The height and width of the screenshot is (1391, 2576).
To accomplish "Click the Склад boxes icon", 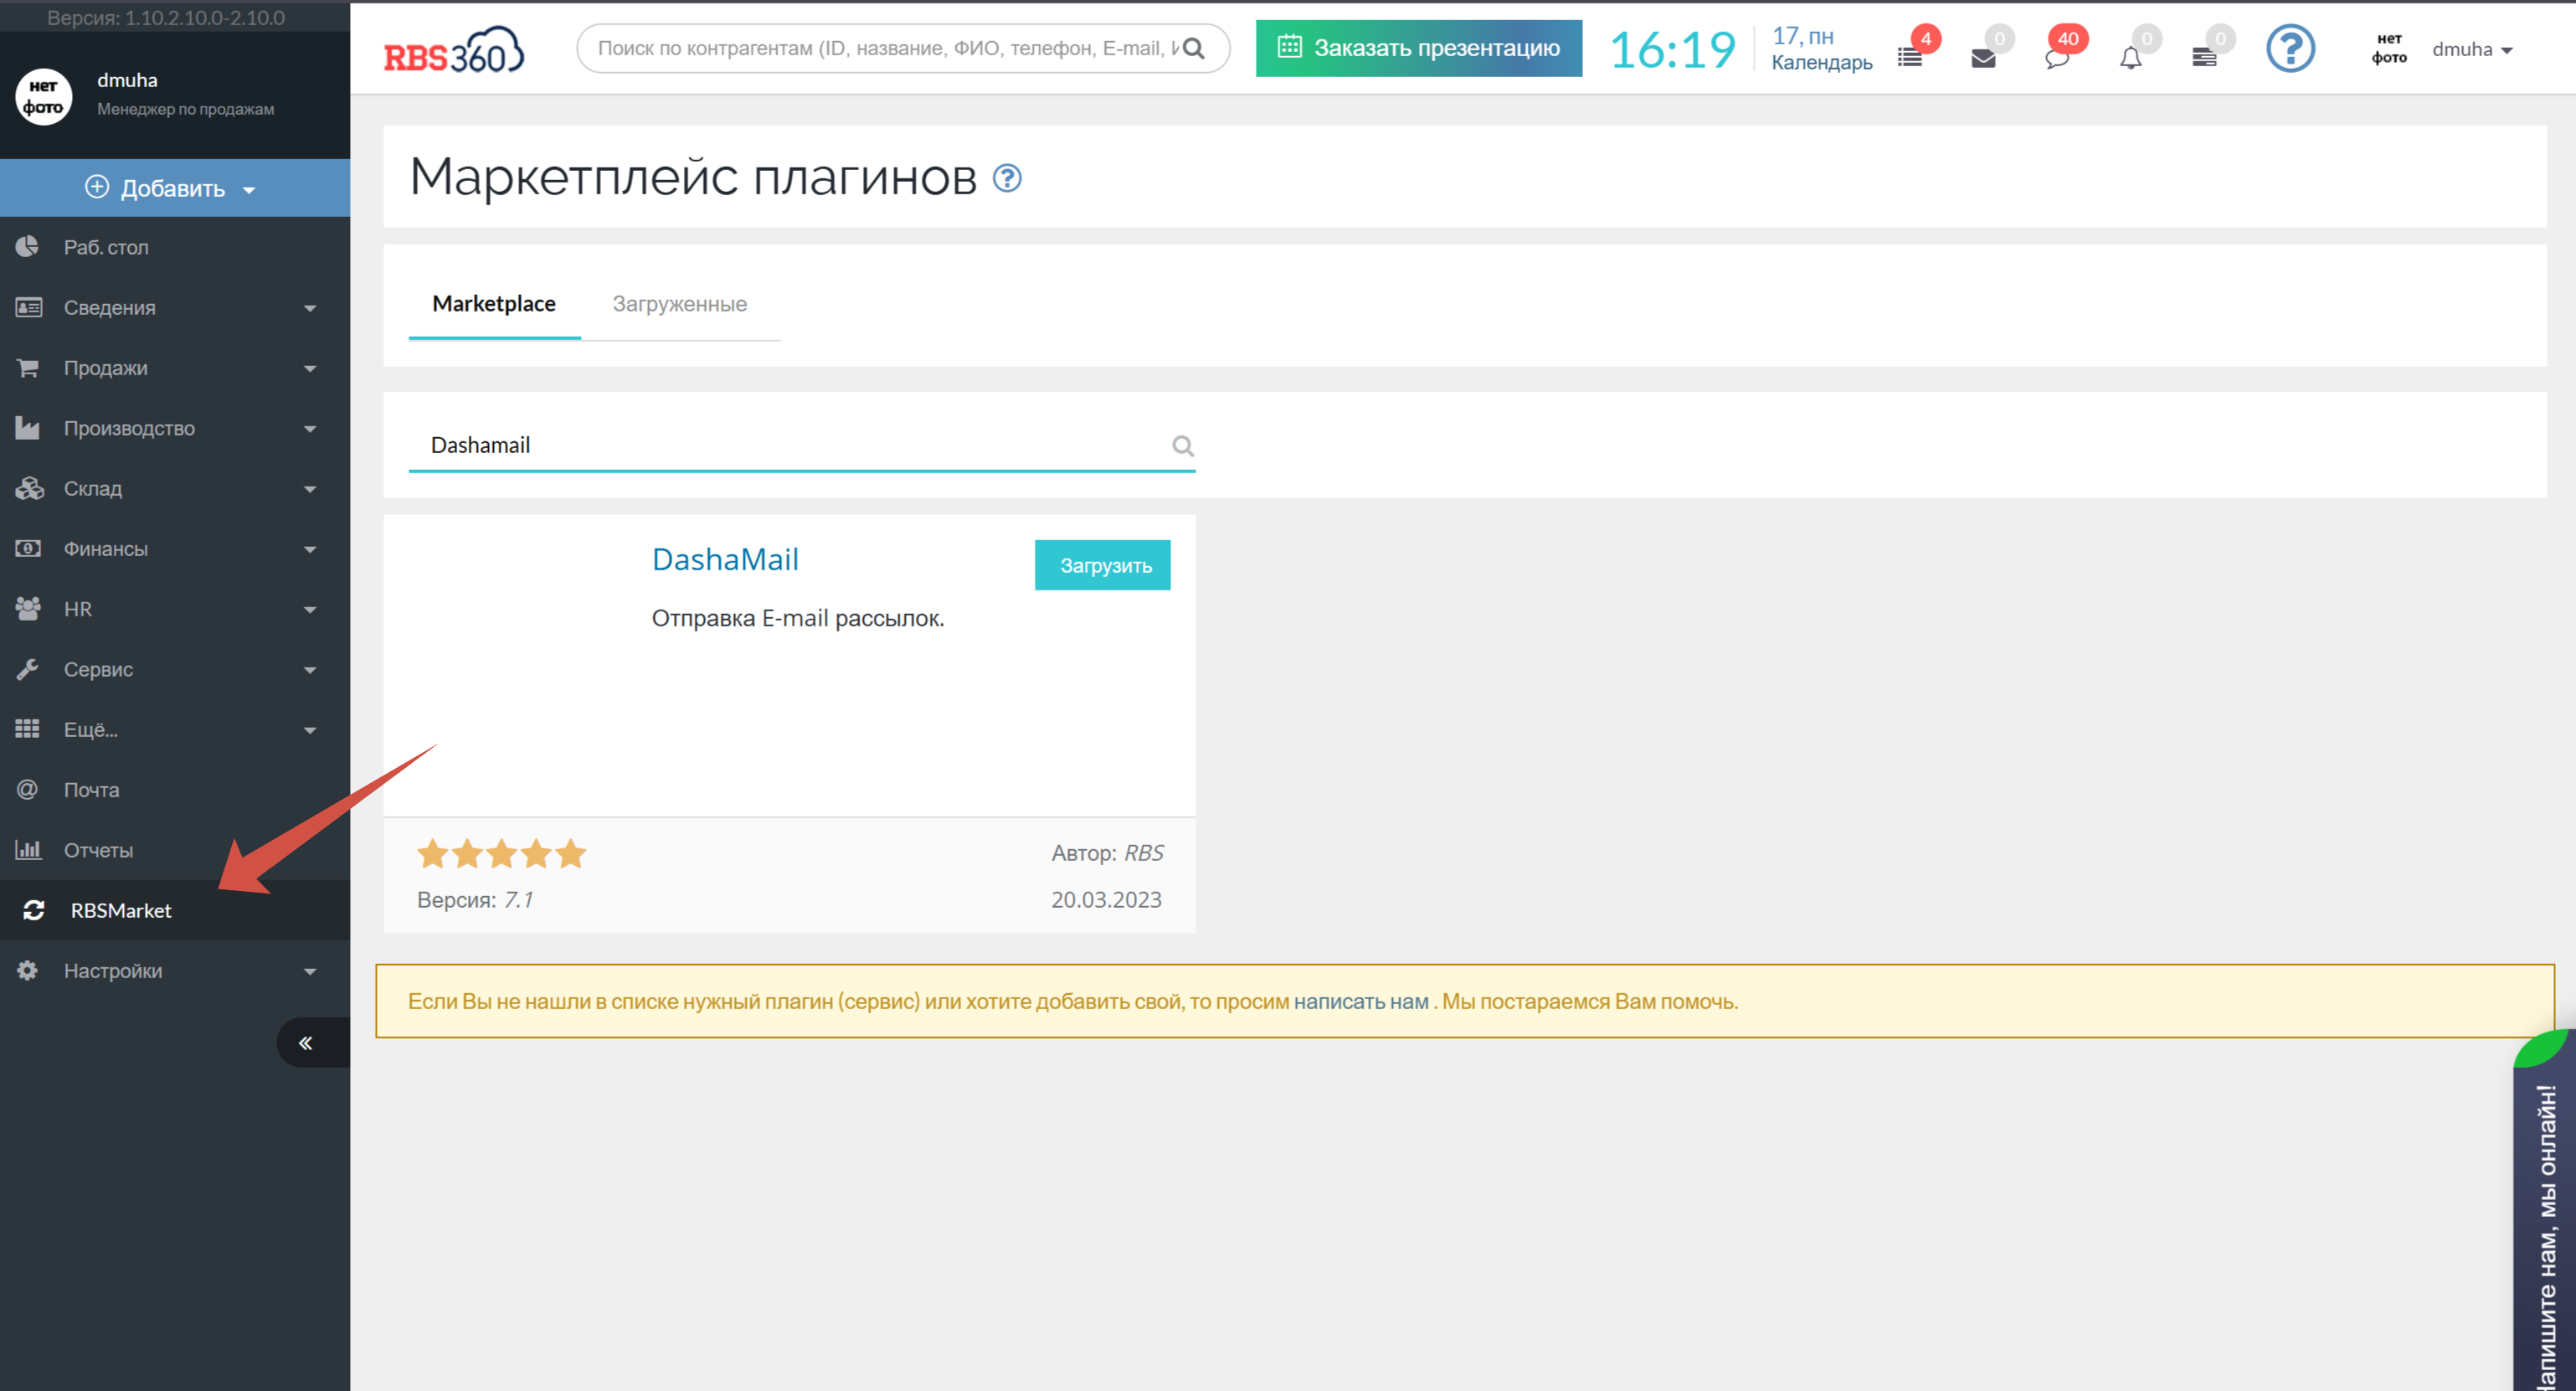I will [29, 488].
